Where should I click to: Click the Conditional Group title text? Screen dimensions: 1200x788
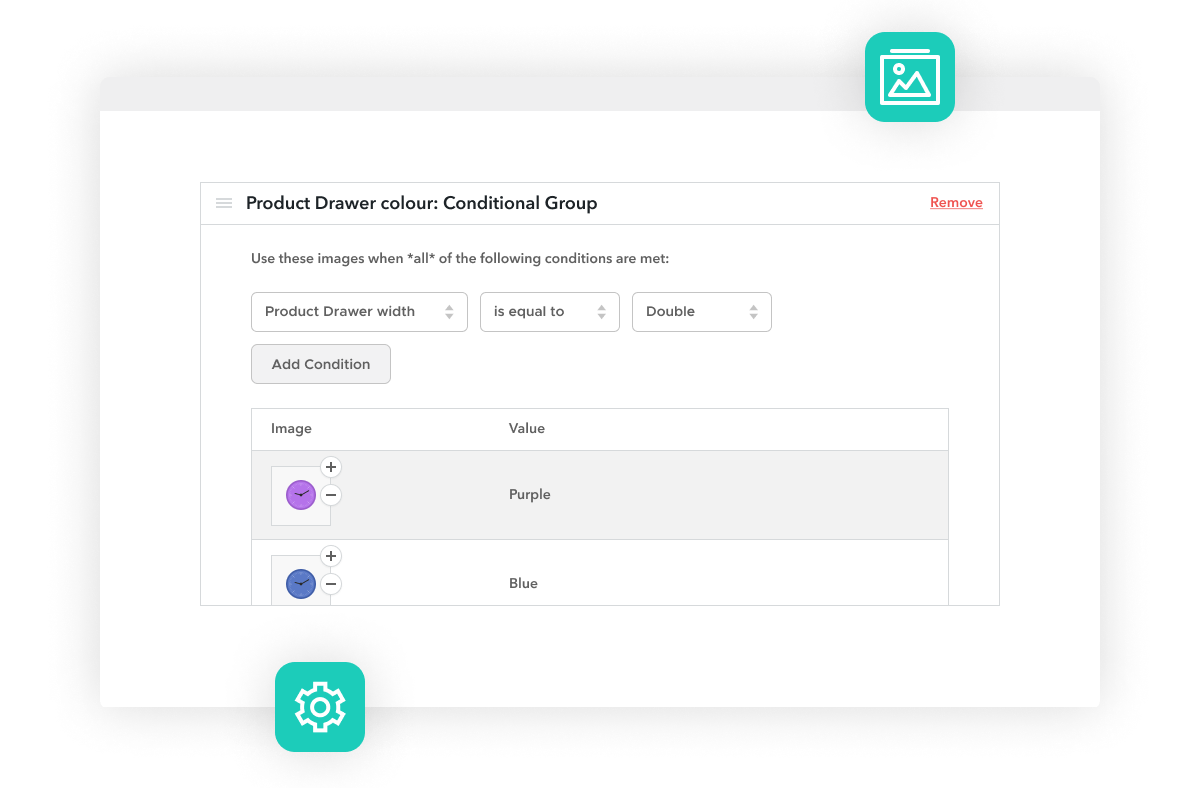pos(422,203)
